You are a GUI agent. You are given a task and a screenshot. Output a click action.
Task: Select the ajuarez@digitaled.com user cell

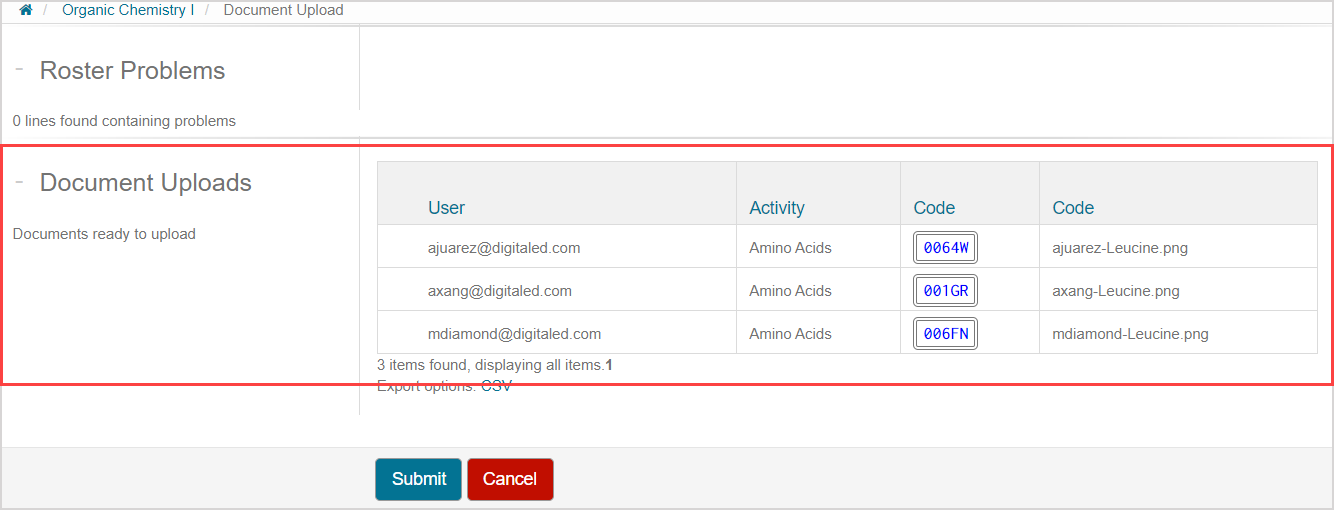click(504, 248)
